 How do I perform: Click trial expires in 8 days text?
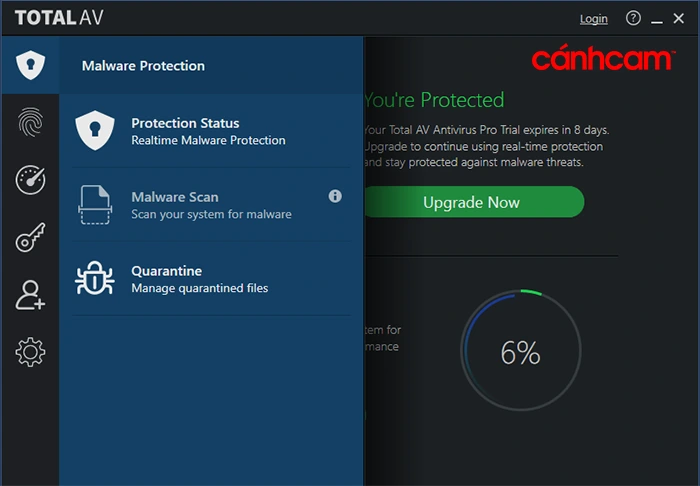click(x=487, y=130)
